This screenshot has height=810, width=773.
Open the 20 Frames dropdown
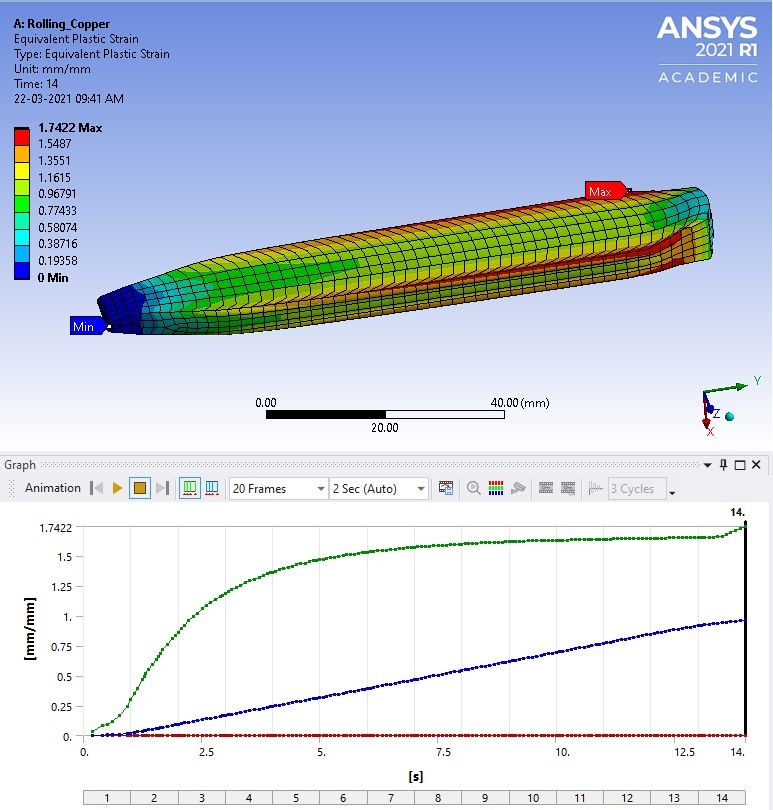pyautogui.click(x=320, y=488)
